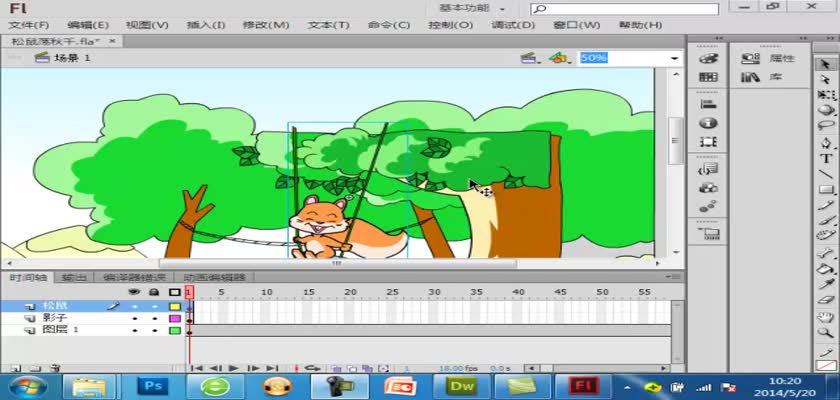
Task: Toggle visibility of the 松鼠 layer
Action: (134, 306)
